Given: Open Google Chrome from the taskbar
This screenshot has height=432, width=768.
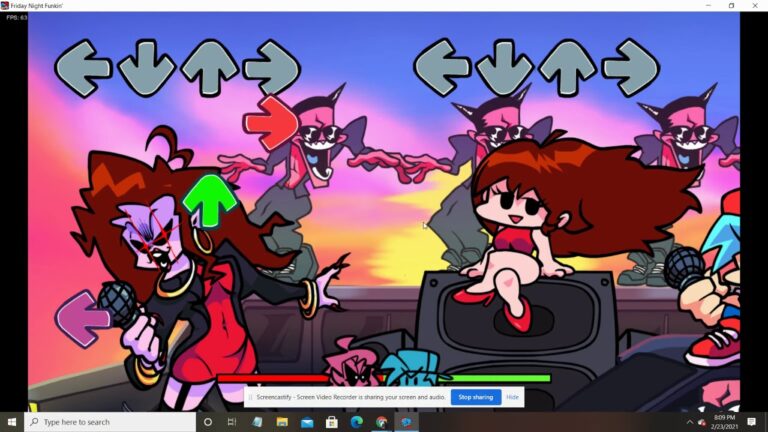Looking at the screenshot, I should [x=382, y=422].
